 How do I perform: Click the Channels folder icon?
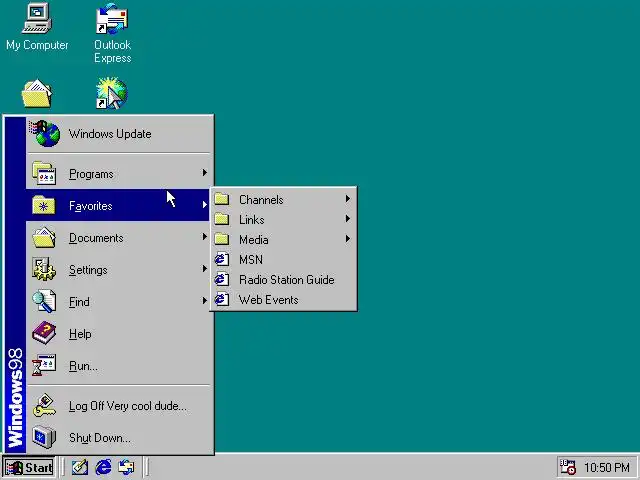tap(222, 199)
